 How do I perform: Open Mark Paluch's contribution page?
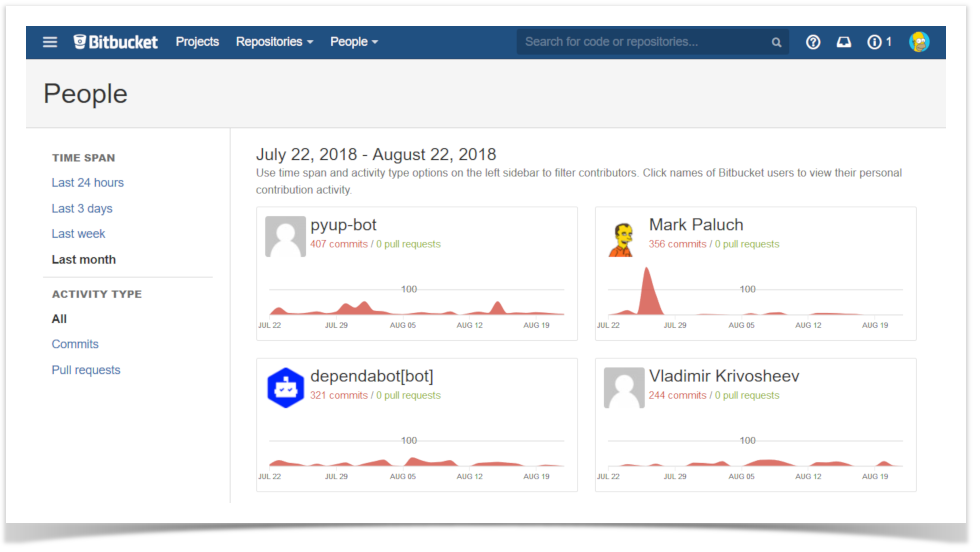click(x=696, y=225)
